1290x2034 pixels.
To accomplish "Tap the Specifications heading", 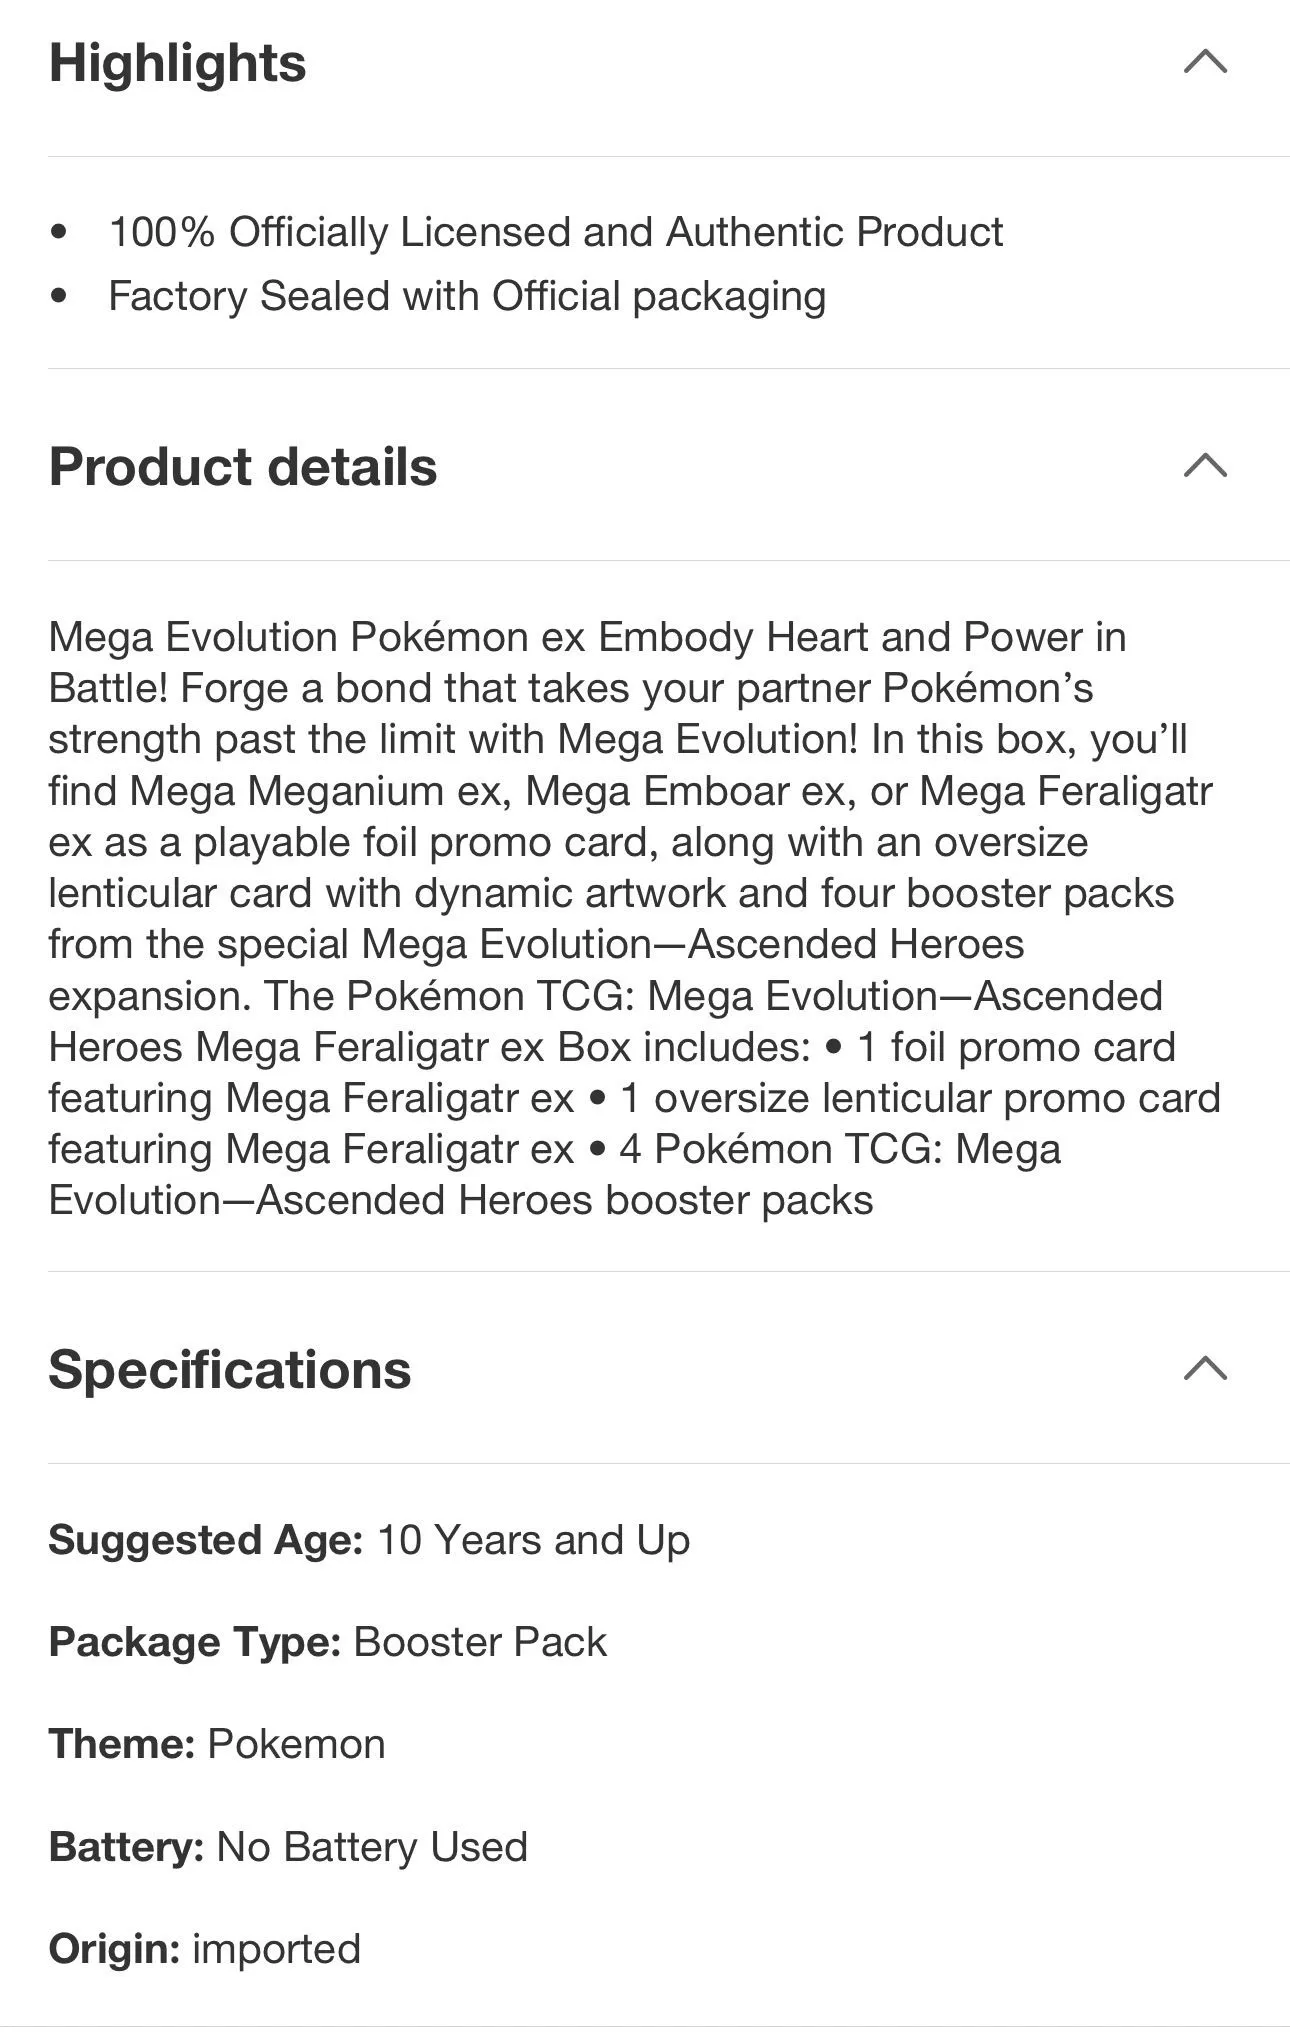I will (230, 1369).
